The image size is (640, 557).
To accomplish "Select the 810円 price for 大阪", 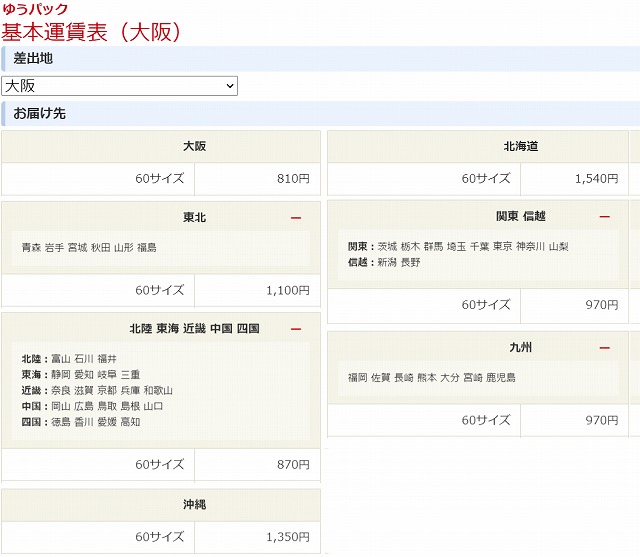I will (293, 178).
